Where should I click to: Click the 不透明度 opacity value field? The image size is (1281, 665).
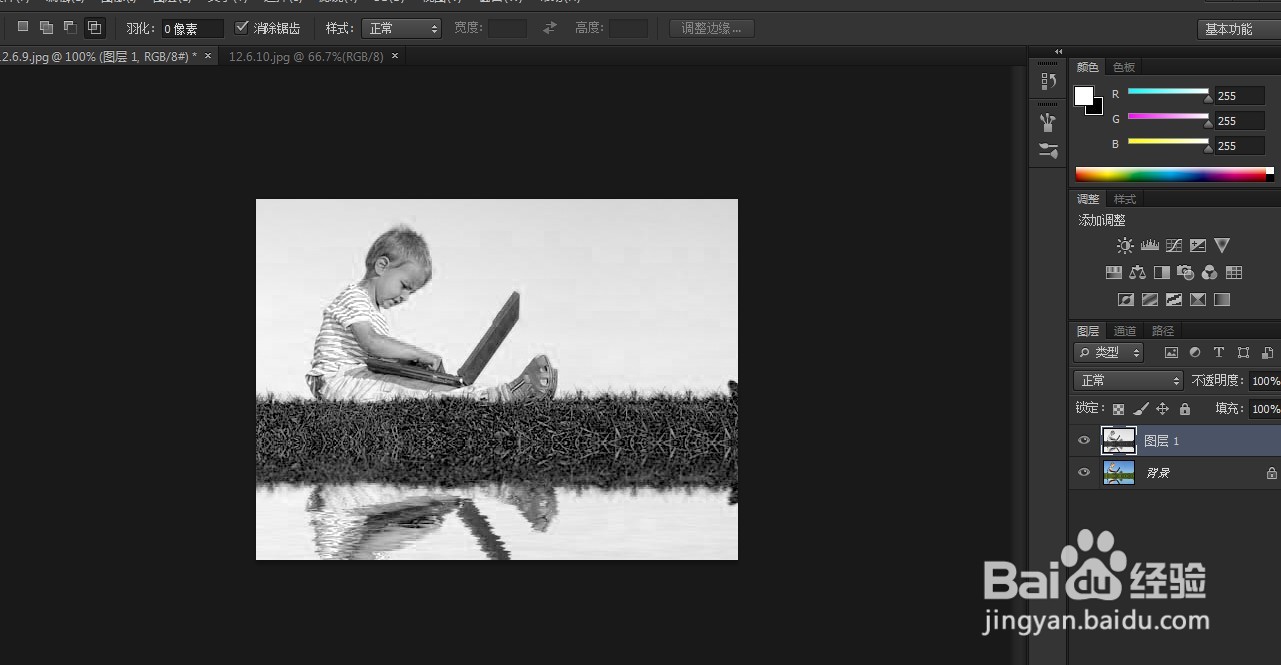point(1265,381)
